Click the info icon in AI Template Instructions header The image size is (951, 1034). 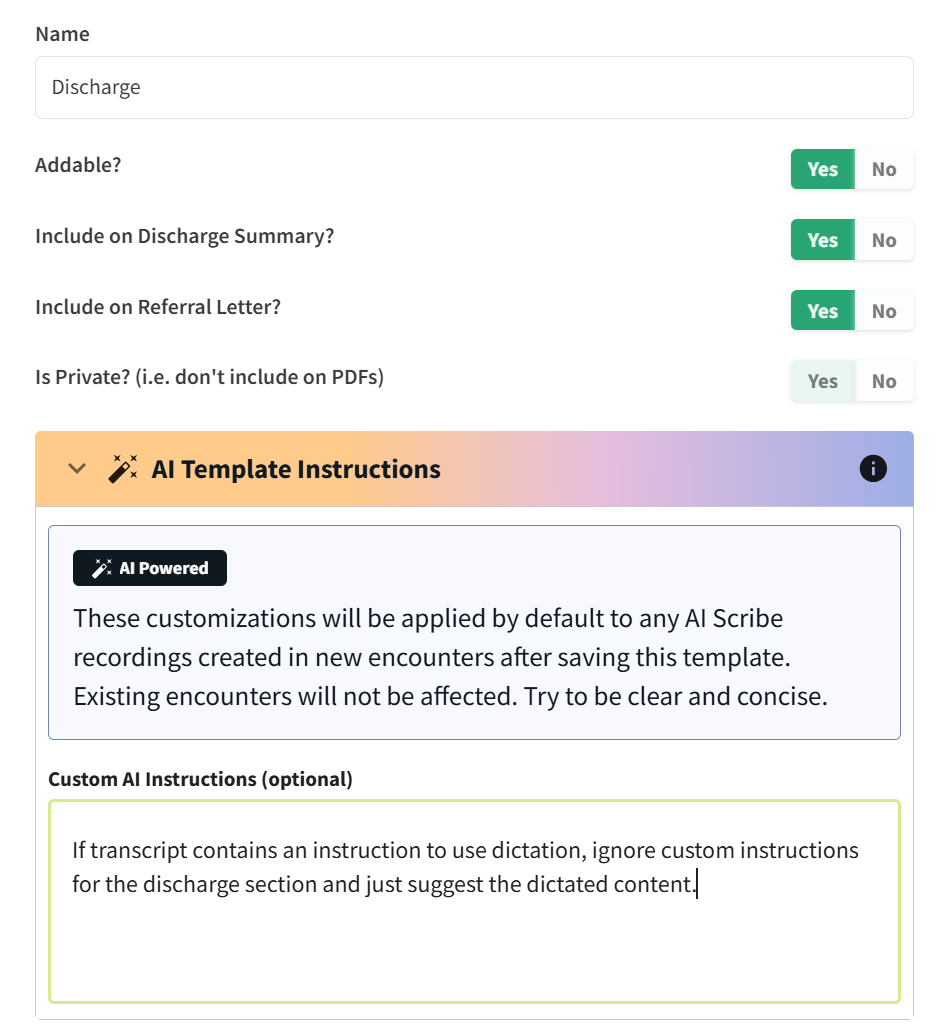point(873,468)
